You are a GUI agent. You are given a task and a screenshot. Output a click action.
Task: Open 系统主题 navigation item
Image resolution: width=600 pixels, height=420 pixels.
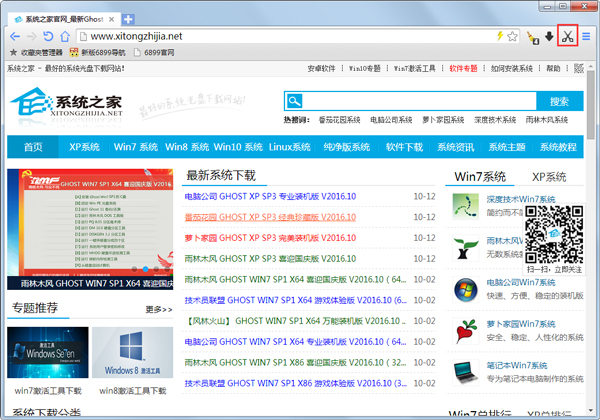click(507, 147)
